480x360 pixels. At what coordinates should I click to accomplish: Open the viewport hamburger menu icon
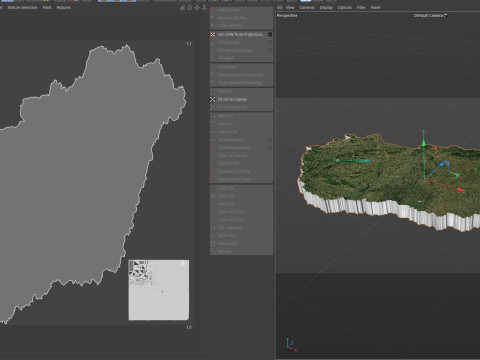(280, 7)
